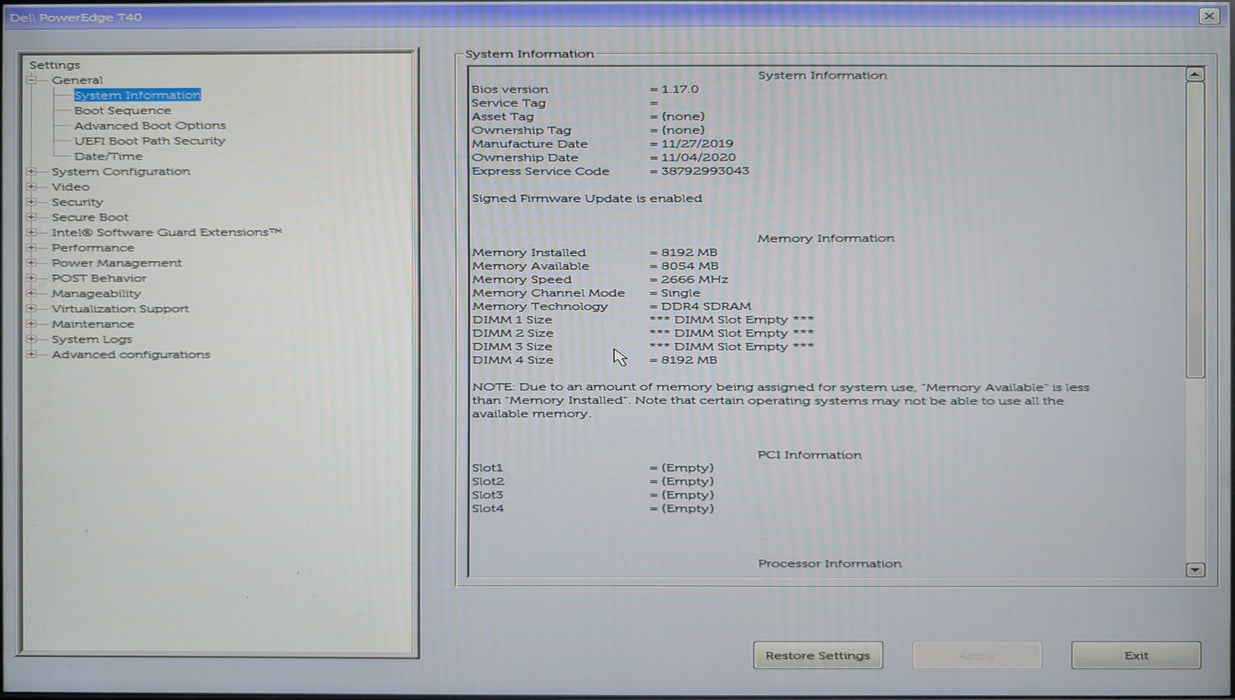Expand the Video node

point(32,187)
